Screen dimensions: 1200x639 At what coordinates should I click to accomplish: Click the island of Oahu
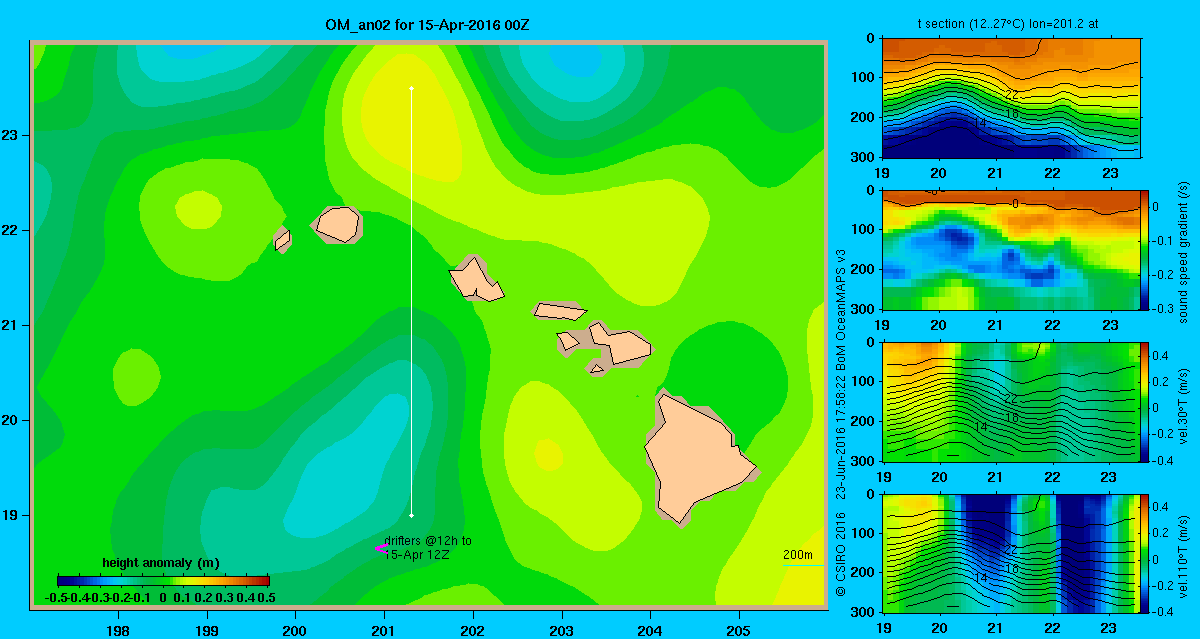click(x=475, y=280)
